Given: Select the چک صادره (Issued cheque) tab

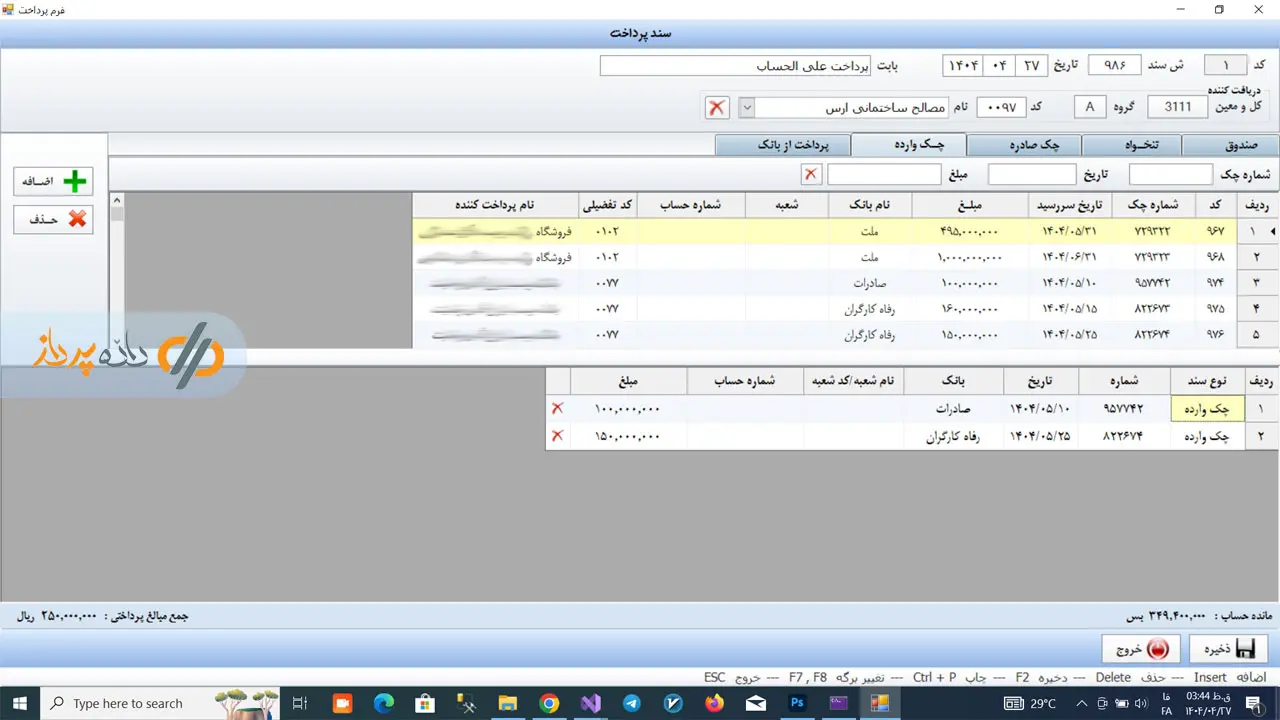Looking at the screenshot, I should point(1024,145).
